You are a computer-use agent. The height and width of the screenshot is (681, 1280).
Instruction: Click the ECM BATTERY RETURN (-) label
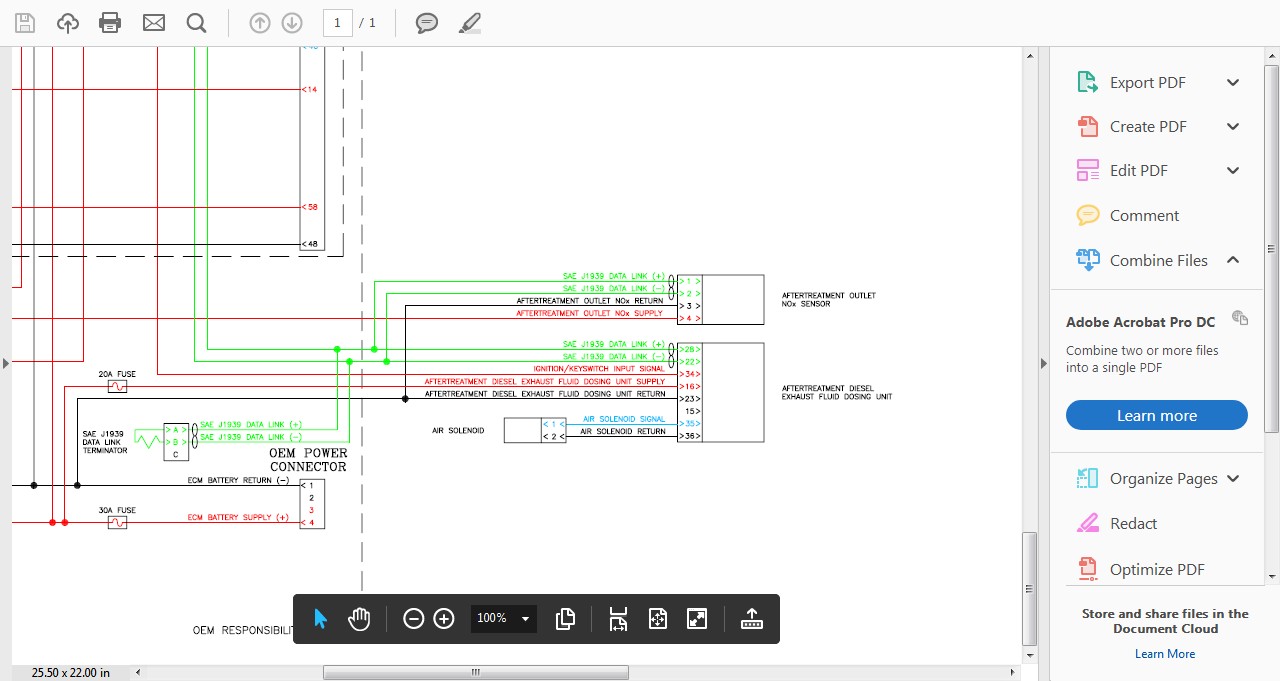pos(238,481)
